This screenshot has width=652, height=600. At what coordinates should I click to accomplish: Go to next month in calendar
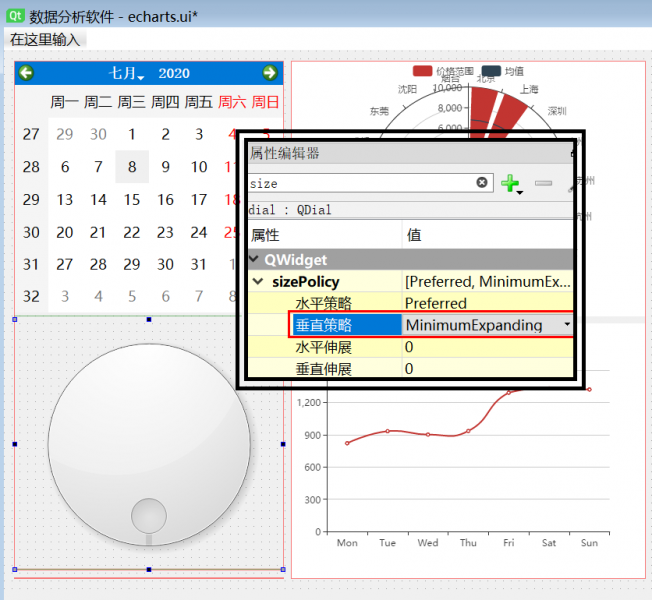(x=269, y=73)
